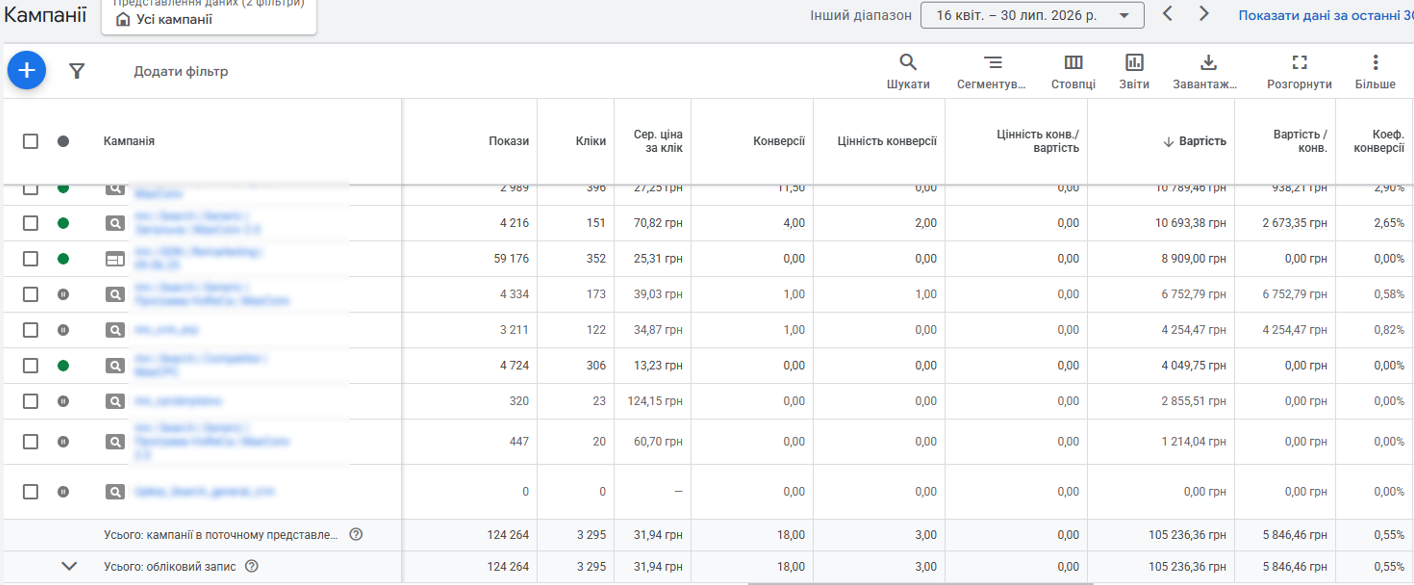Open paused status dropdown in the 320 impressions row
Viewport: 1414px width, 585px height.
63,401
